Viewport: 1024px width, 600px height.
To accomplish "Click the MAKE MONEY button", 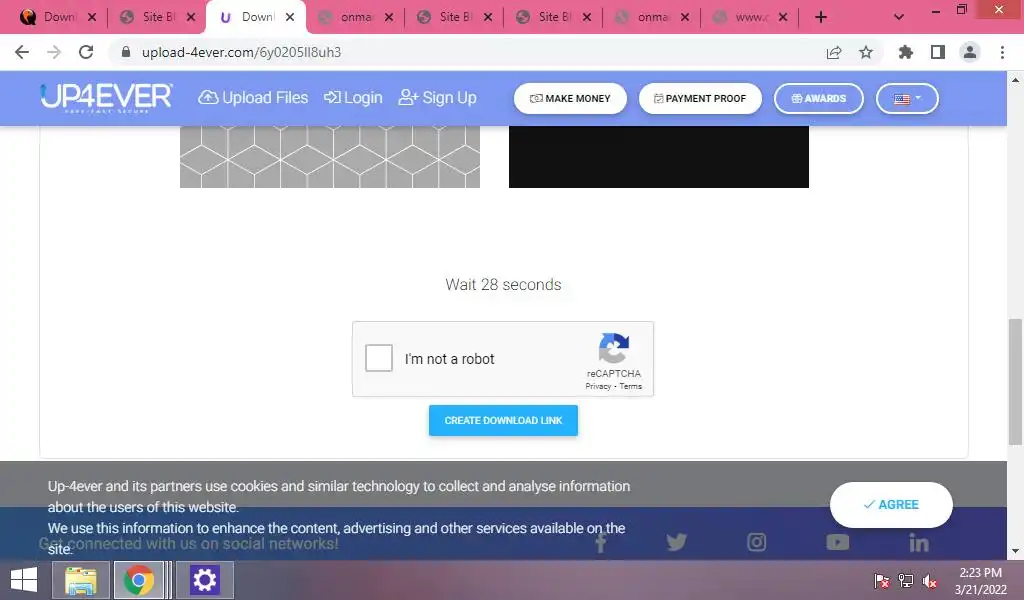I will [x=570, y=99].
